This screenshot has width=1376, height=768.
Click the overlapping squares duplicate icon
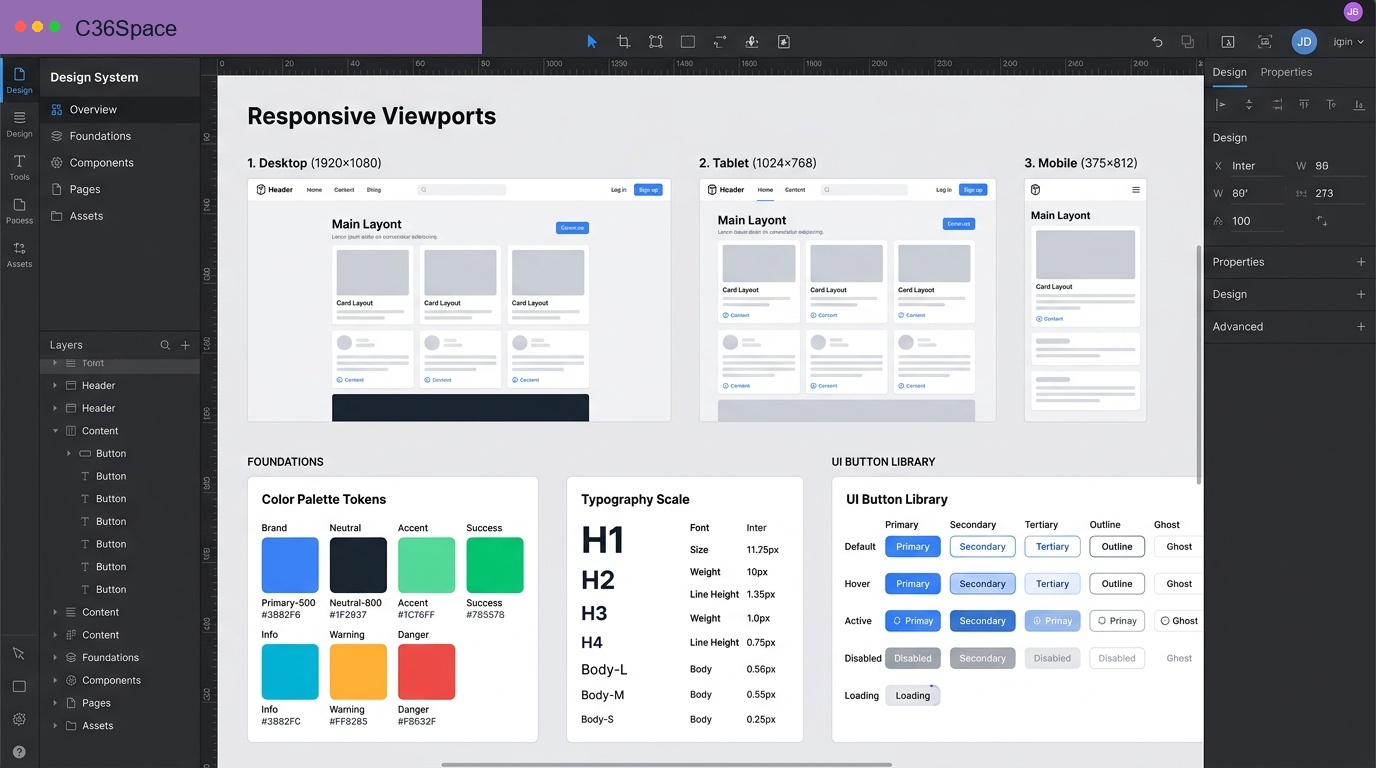tap(1188, 42)
